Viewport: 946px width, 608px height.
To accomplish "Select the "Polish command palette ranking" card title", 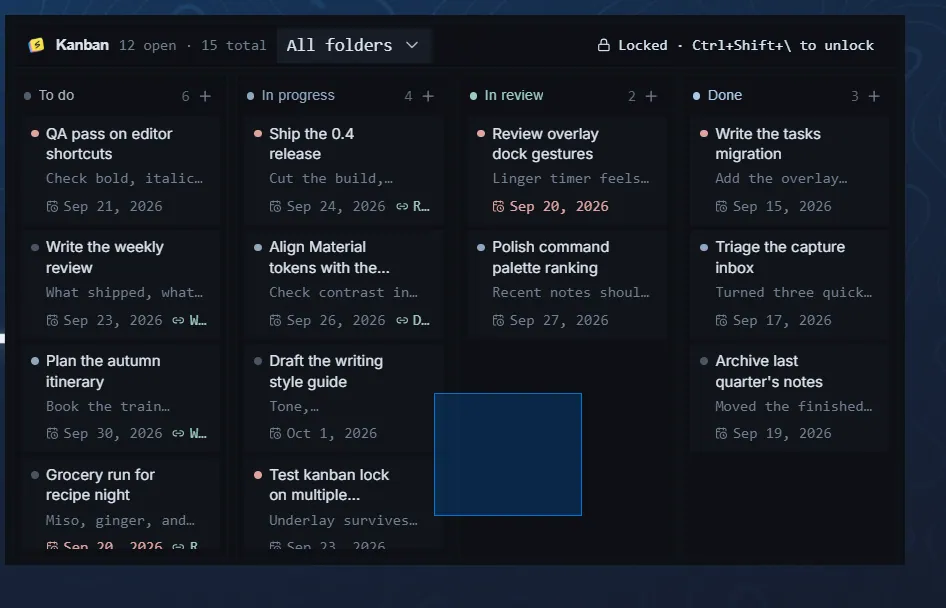I will tap(551, 257).
